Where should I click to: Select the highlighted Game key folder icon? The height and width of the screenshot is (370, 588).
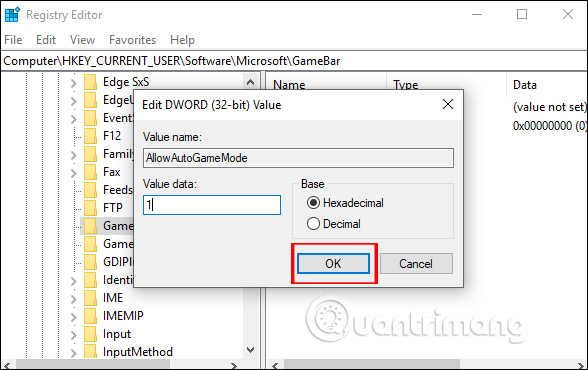tap(90, 226)
